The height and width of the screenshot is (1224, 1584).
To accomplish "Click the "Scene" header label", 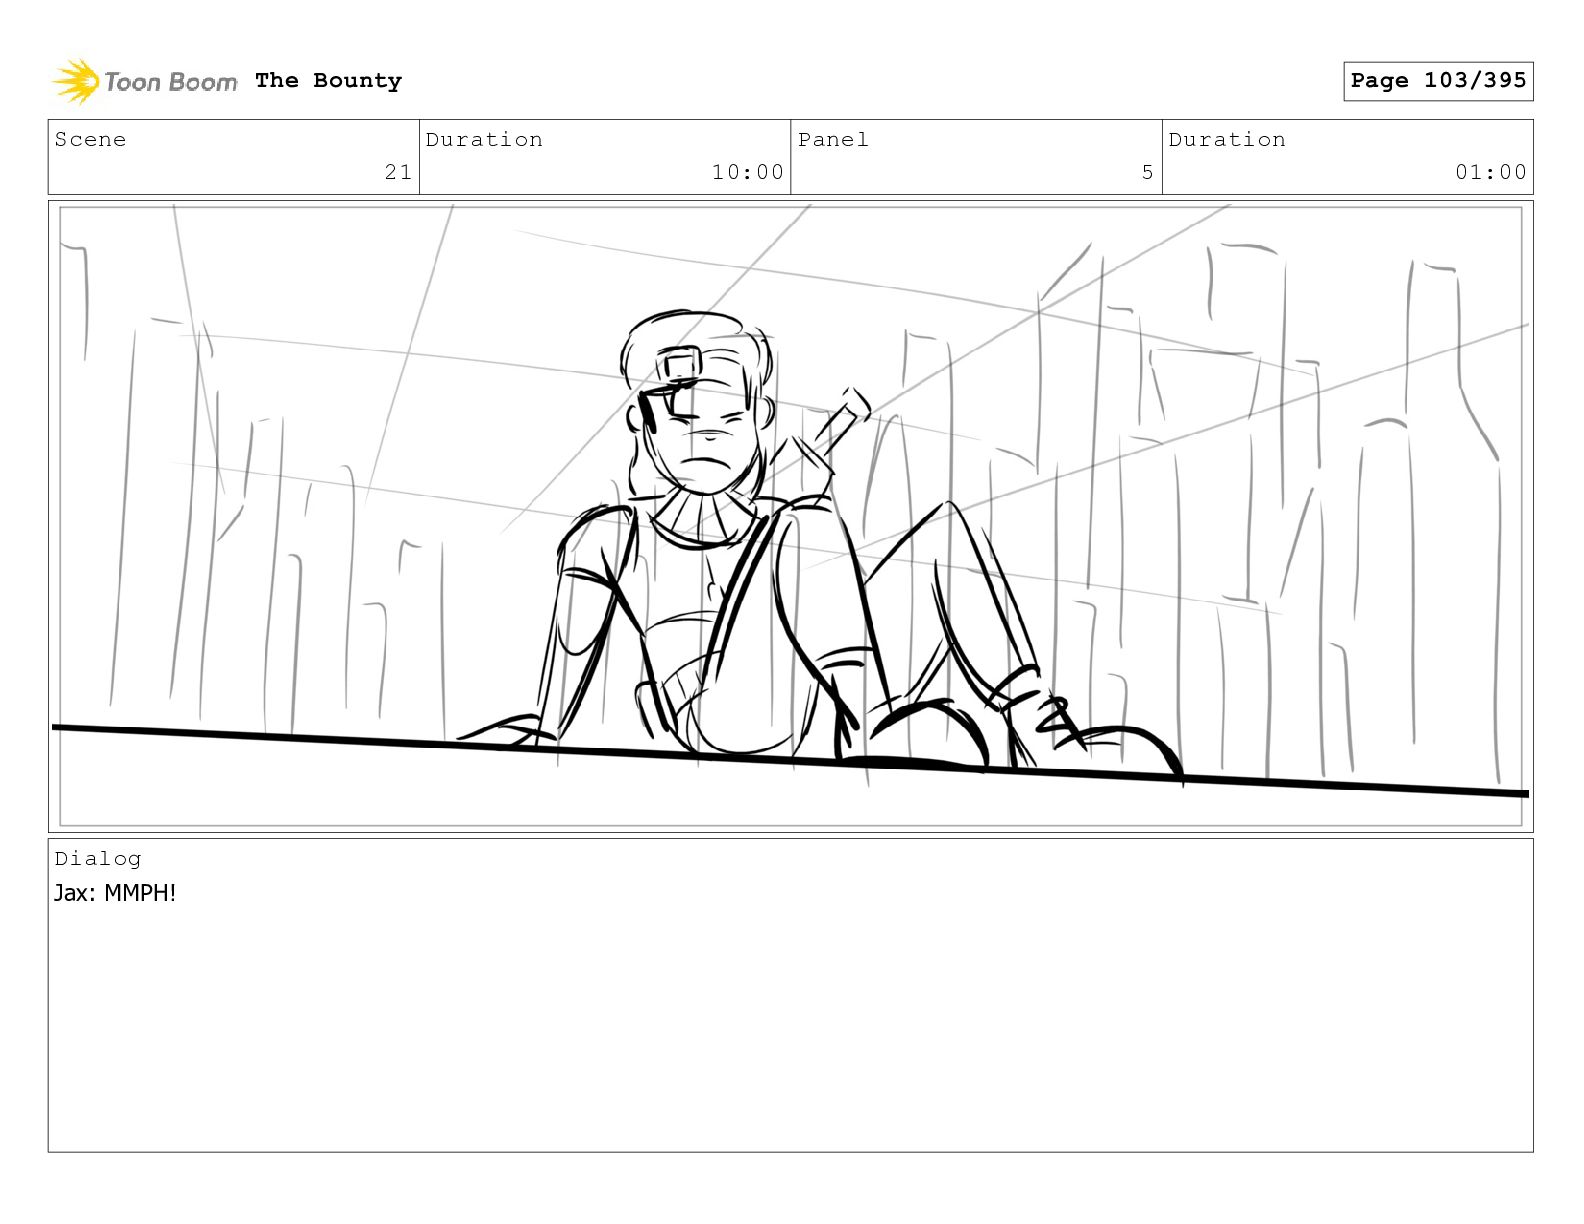I will pyautogui.click(x=91, y=140).
